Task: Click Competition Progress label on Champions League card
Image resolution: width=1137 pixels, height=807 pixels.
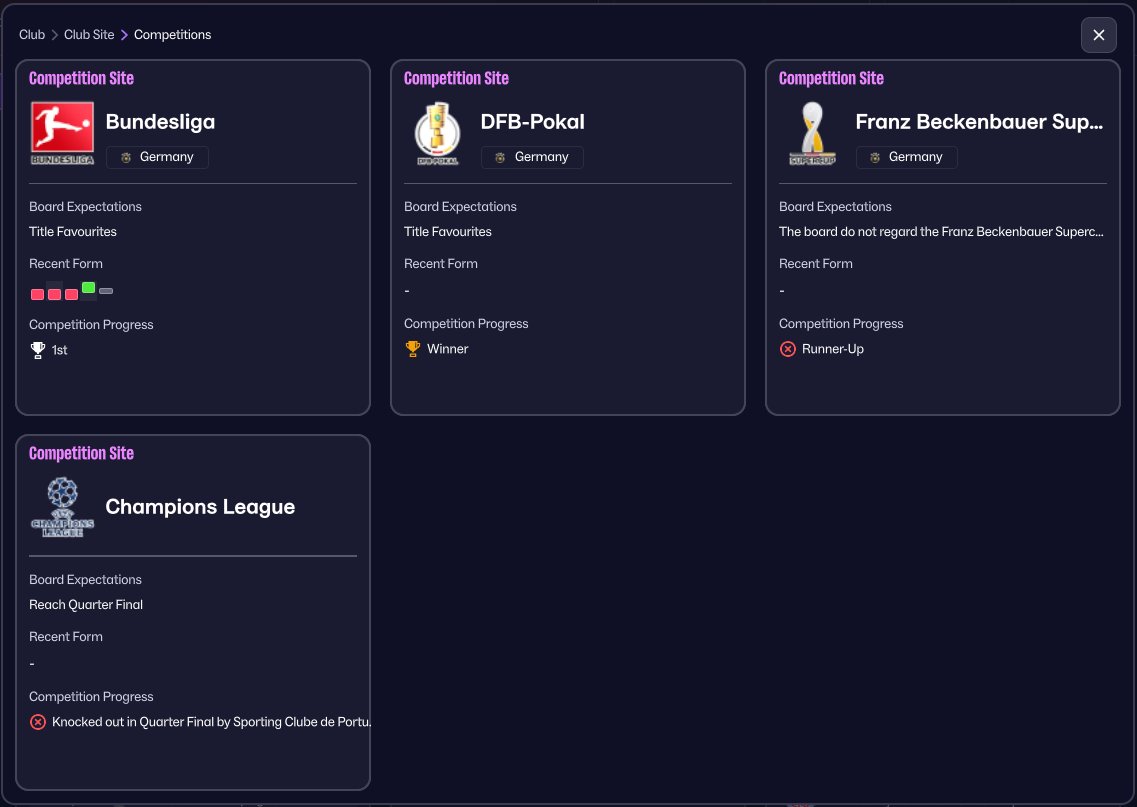Action: click(91, 697)
